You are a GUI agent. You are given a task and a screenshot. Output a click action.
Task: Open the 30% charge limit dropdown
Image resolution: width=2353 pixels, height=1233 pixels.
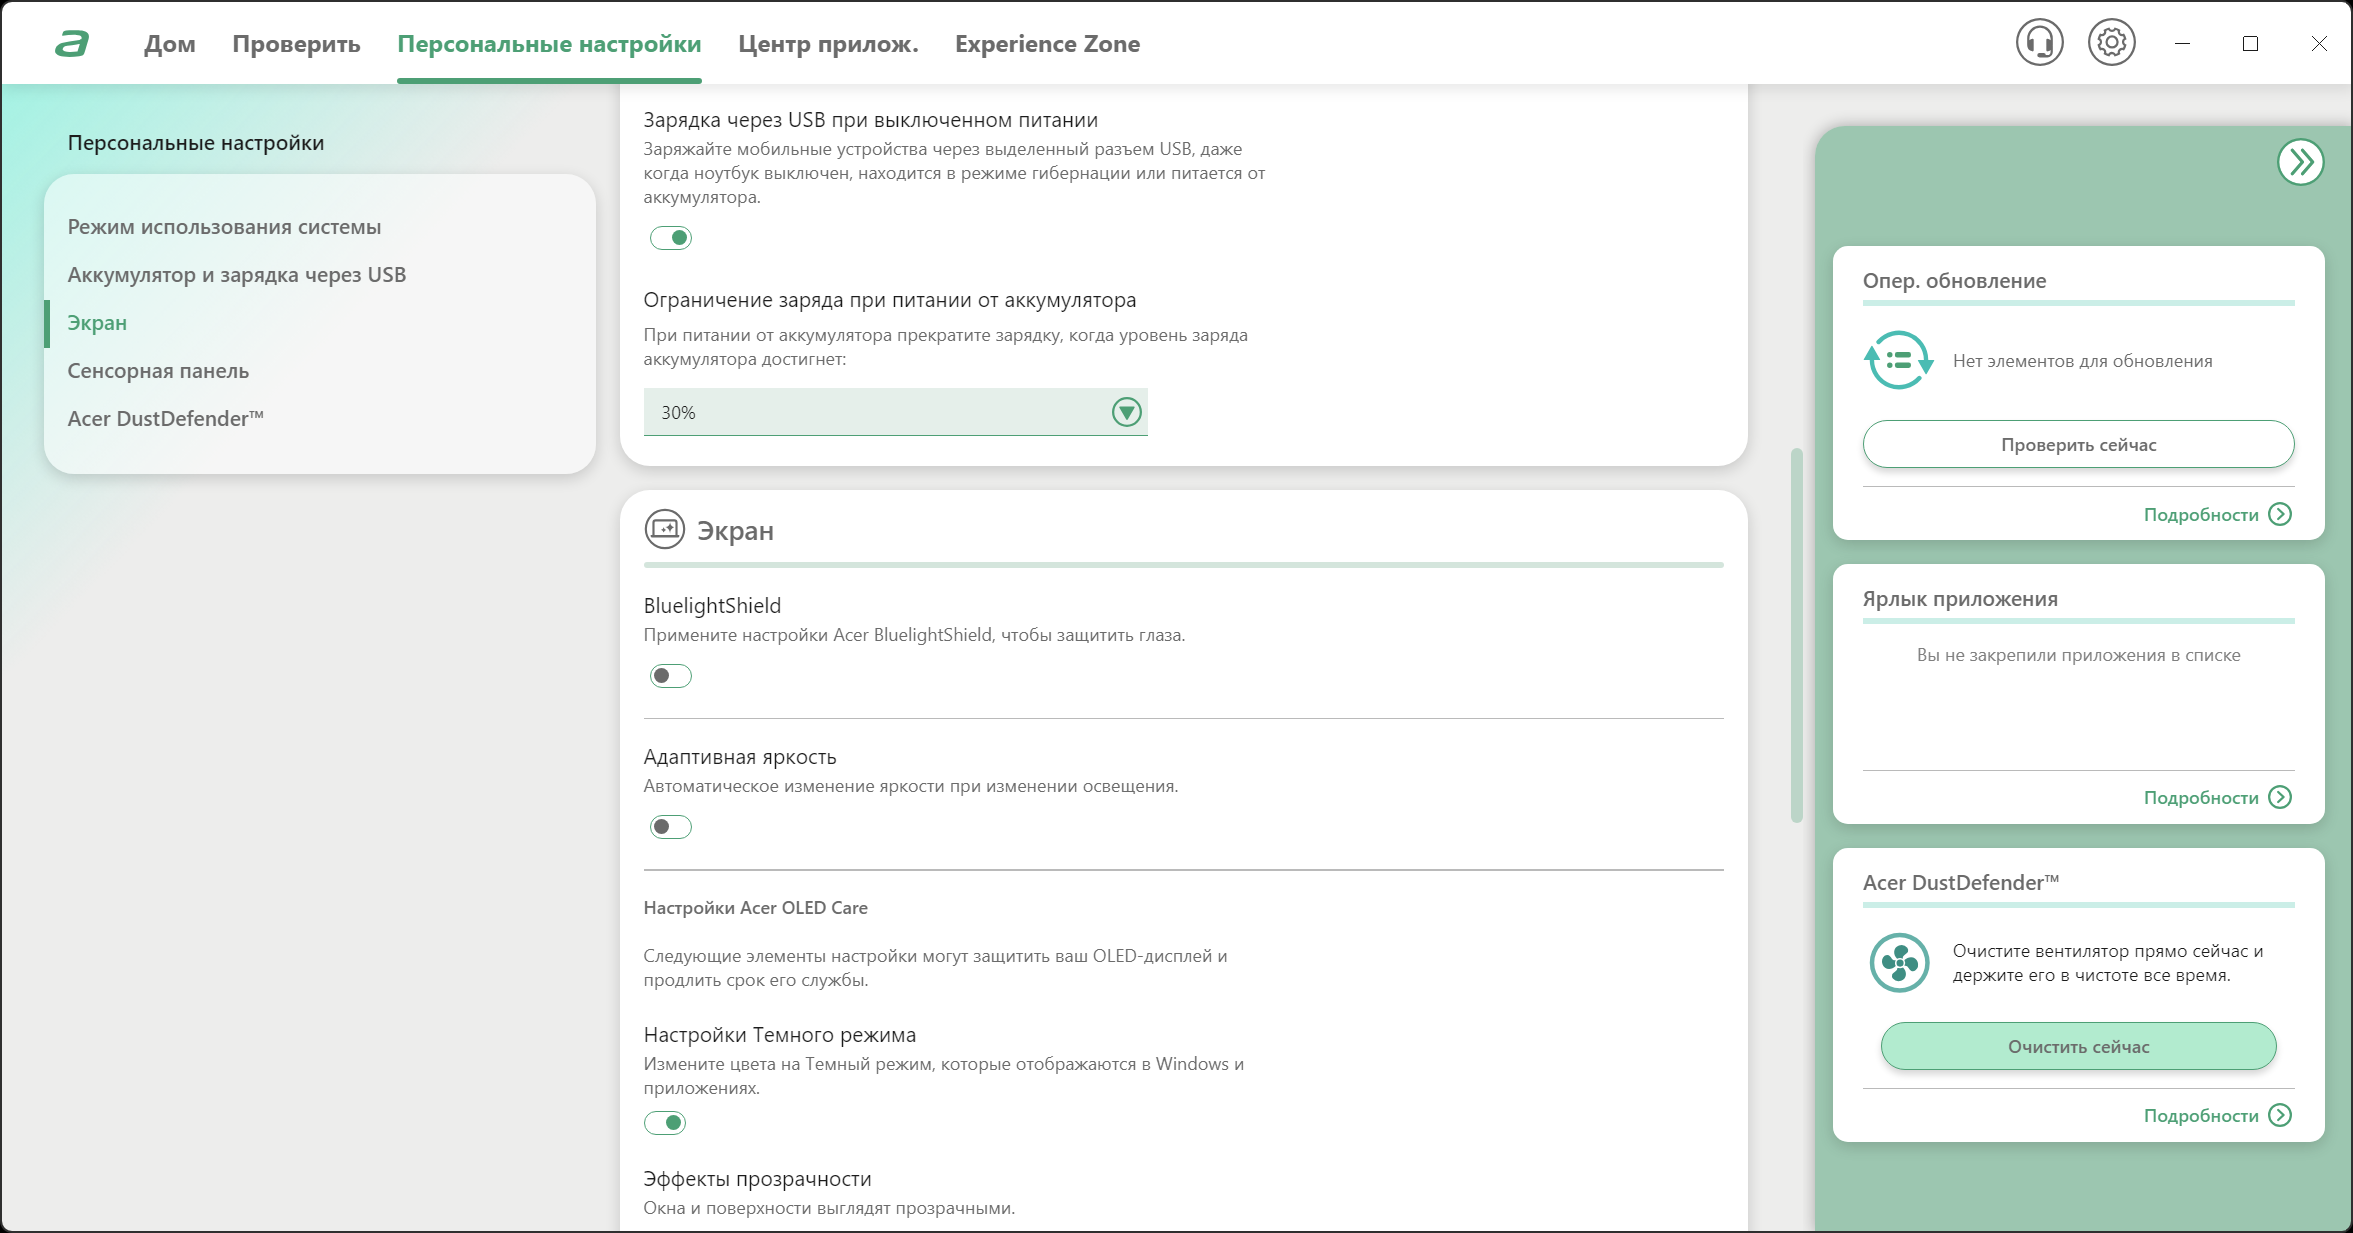click(x=895, y=412)
